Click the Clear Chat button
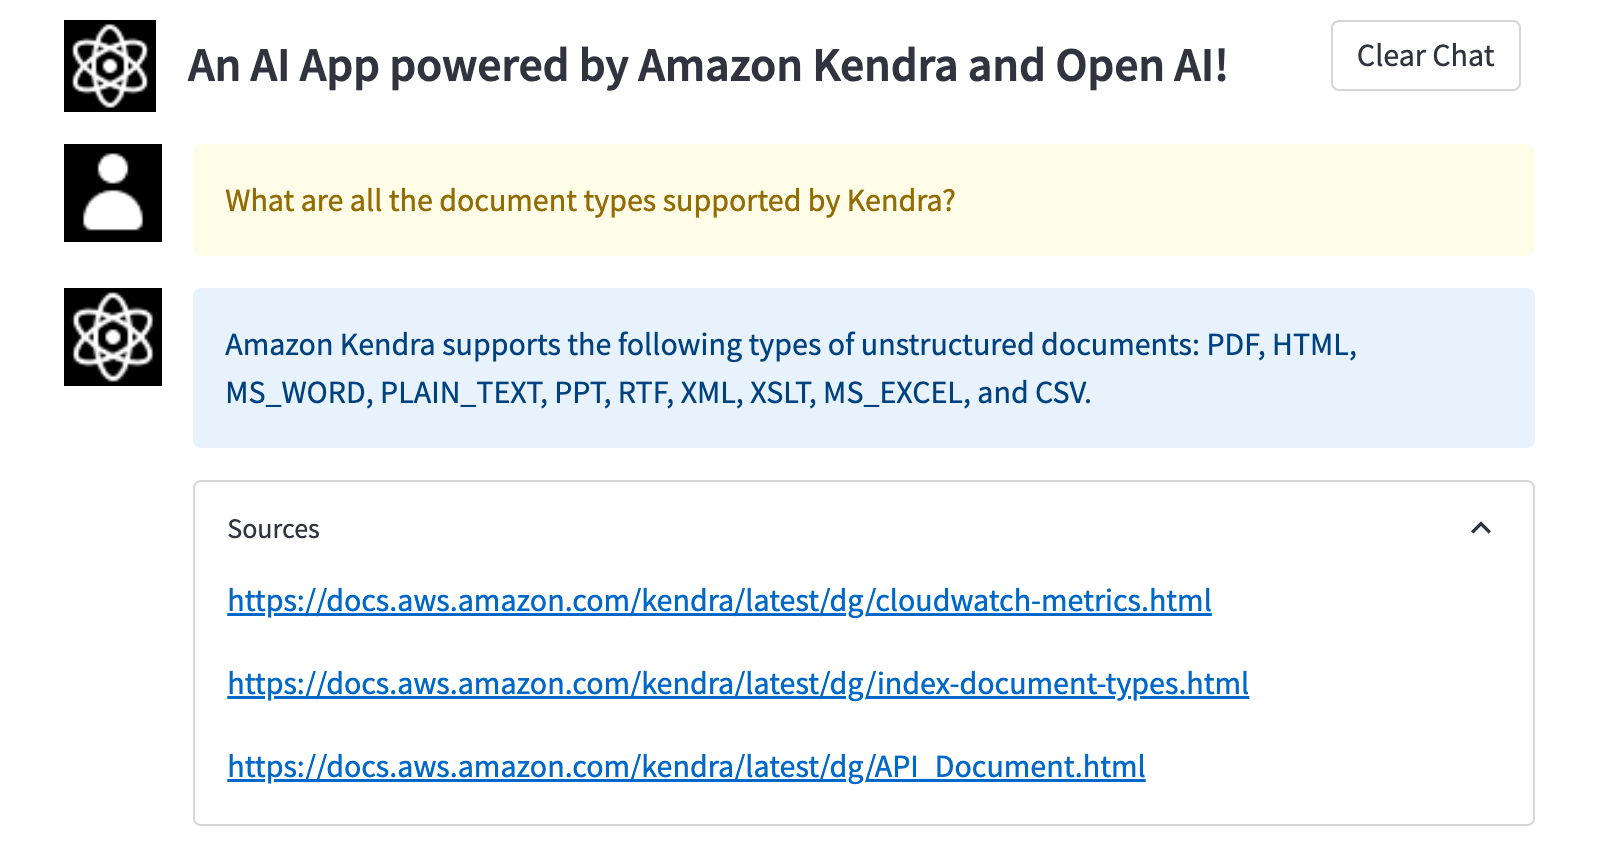 (x=1424, y=56)
